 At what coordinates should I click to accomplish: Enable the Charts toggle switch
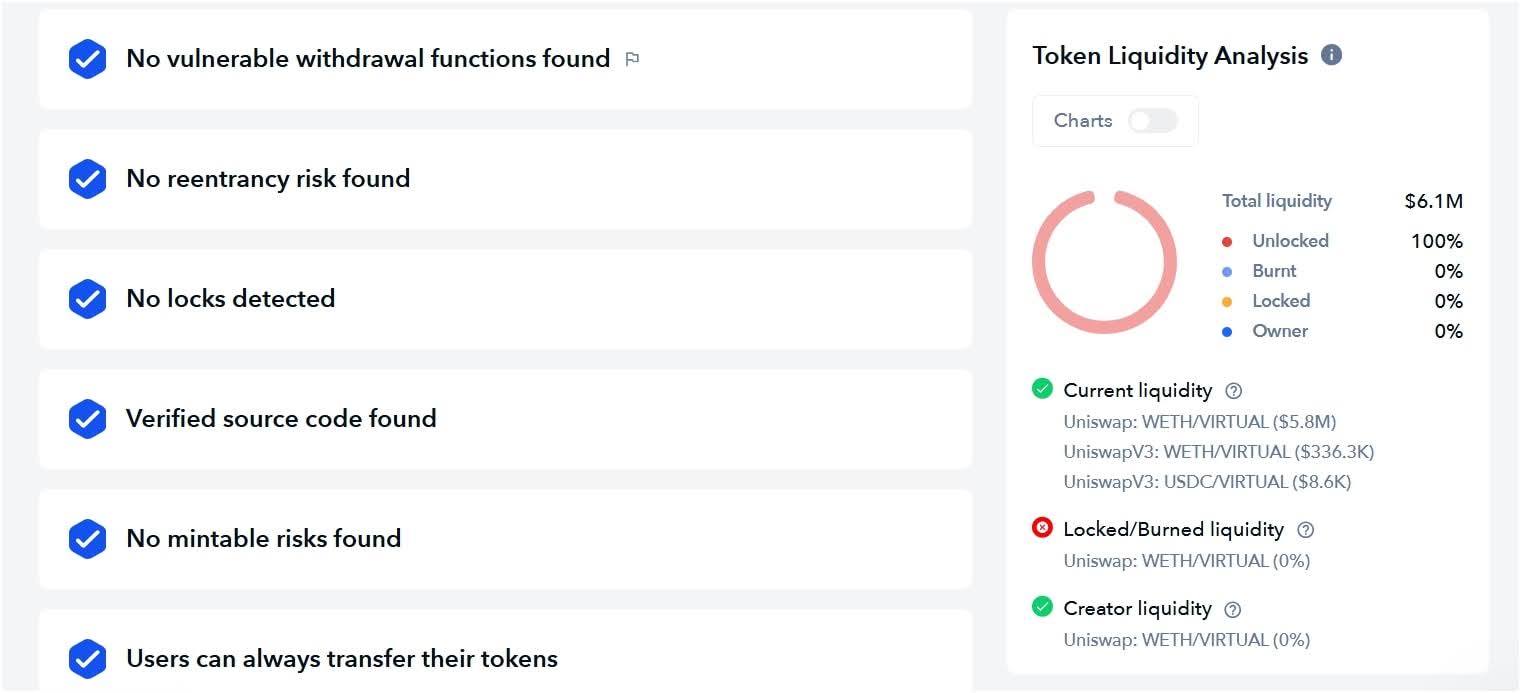point(1151,120)
